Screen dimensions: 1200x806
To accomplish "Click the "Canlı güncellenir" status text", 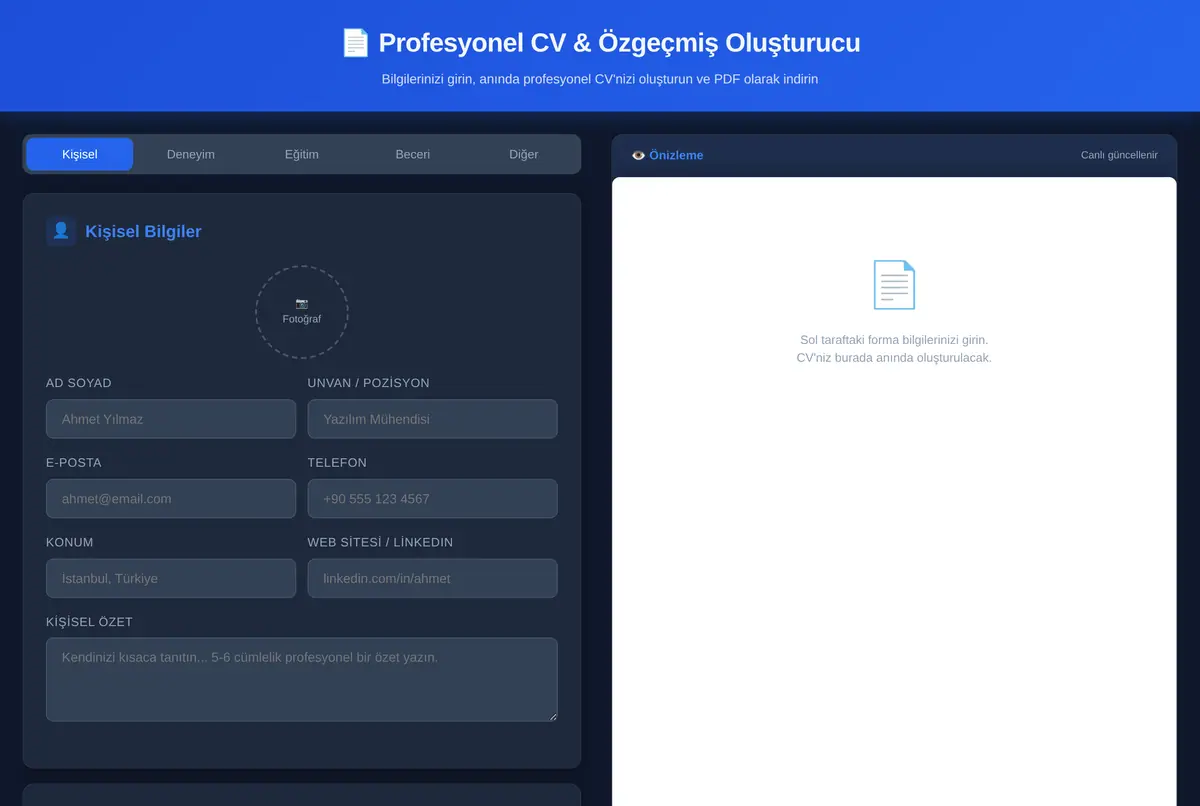I will pos(1119,155).
